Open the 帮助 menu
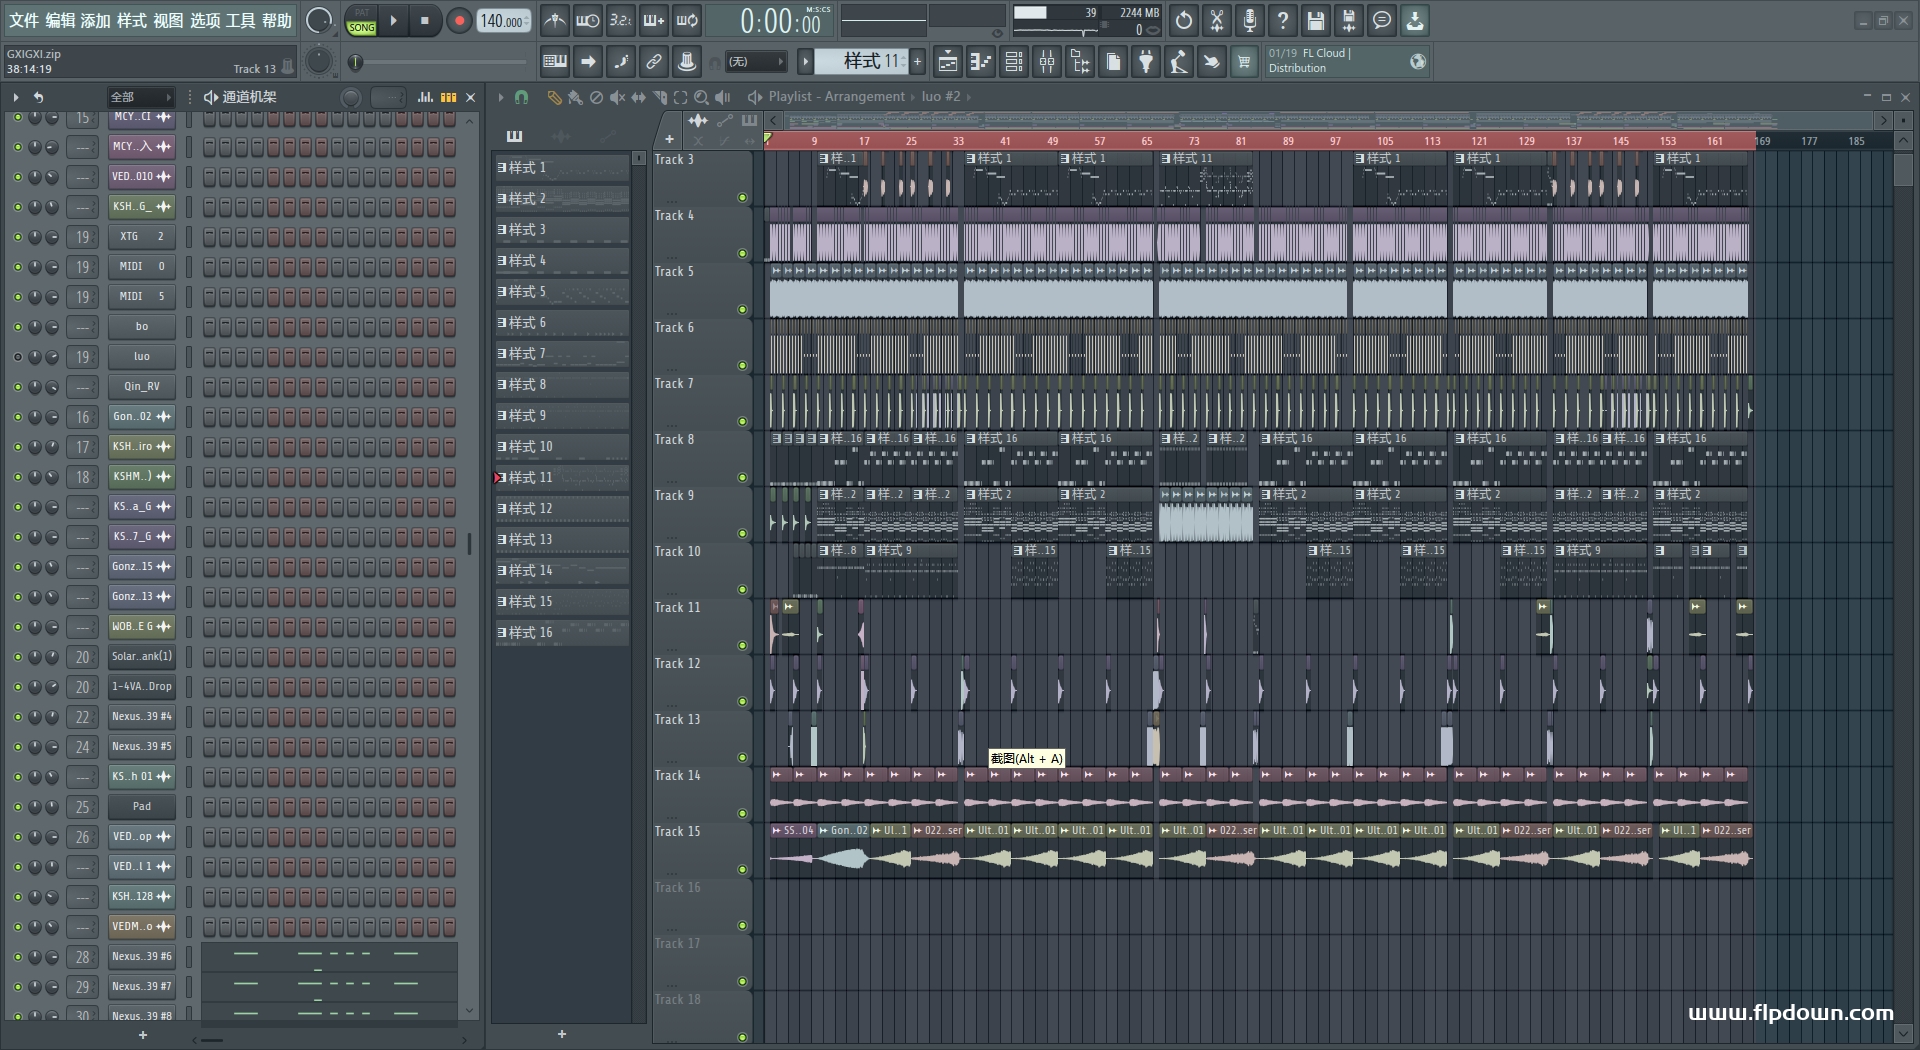The width and height of the screenshot is (1920, 1050). coord(277,20)
